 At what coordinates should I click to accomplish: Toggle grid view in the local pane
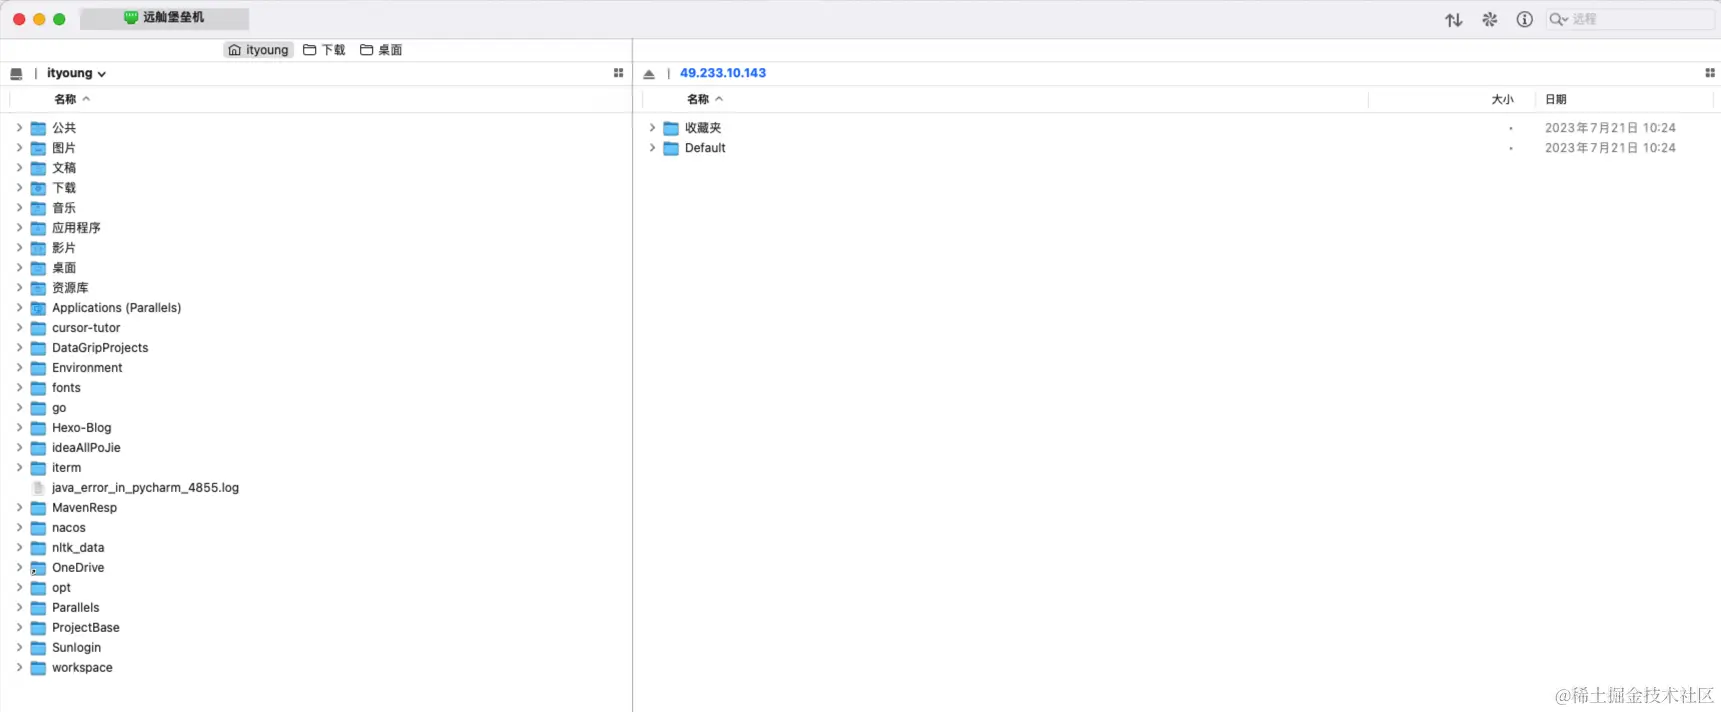tap(618, 73)
